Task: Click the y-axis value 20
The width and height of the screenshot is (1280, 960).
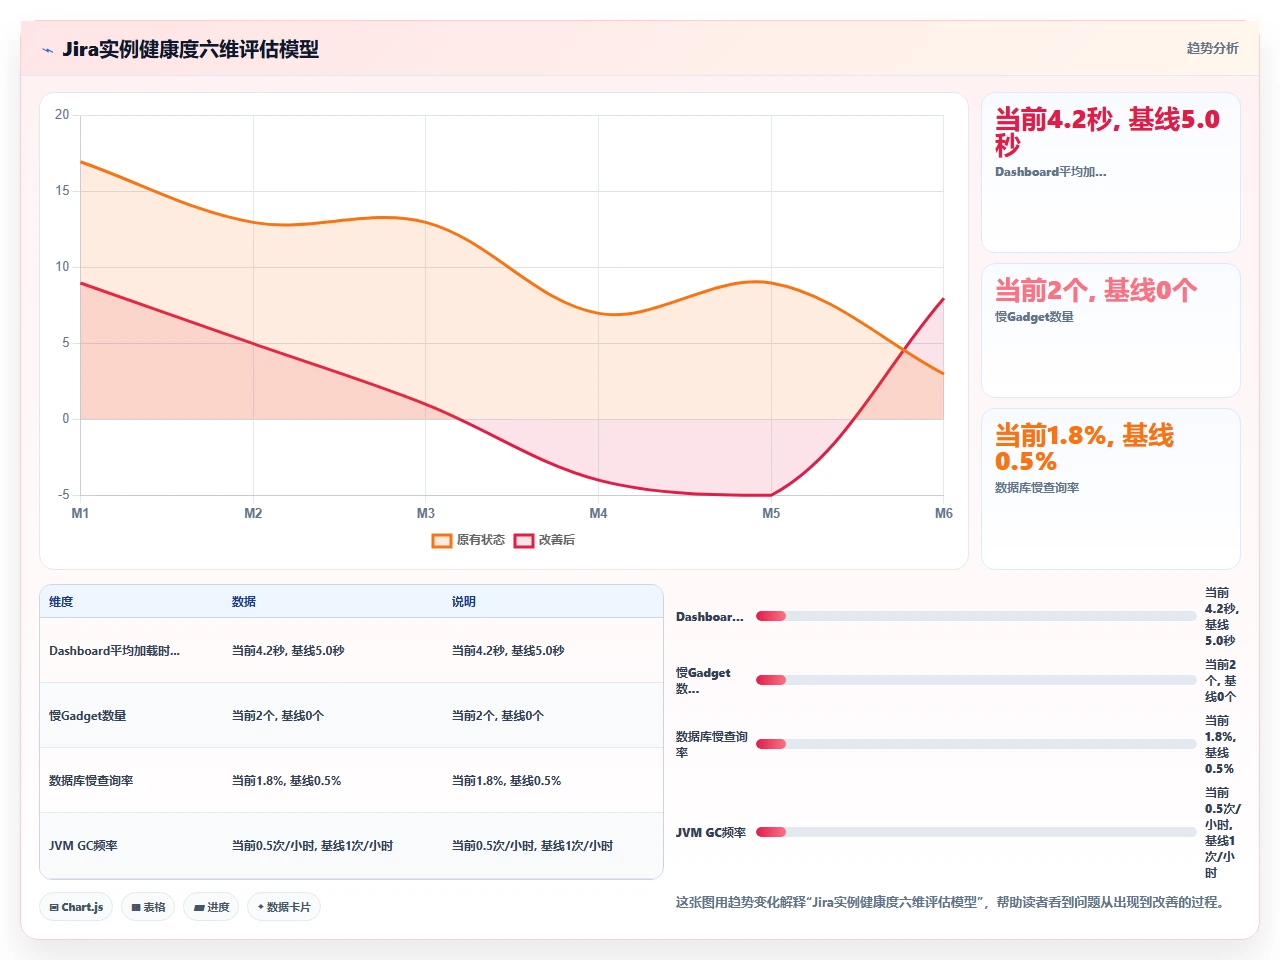Action: tap(62, 115)
